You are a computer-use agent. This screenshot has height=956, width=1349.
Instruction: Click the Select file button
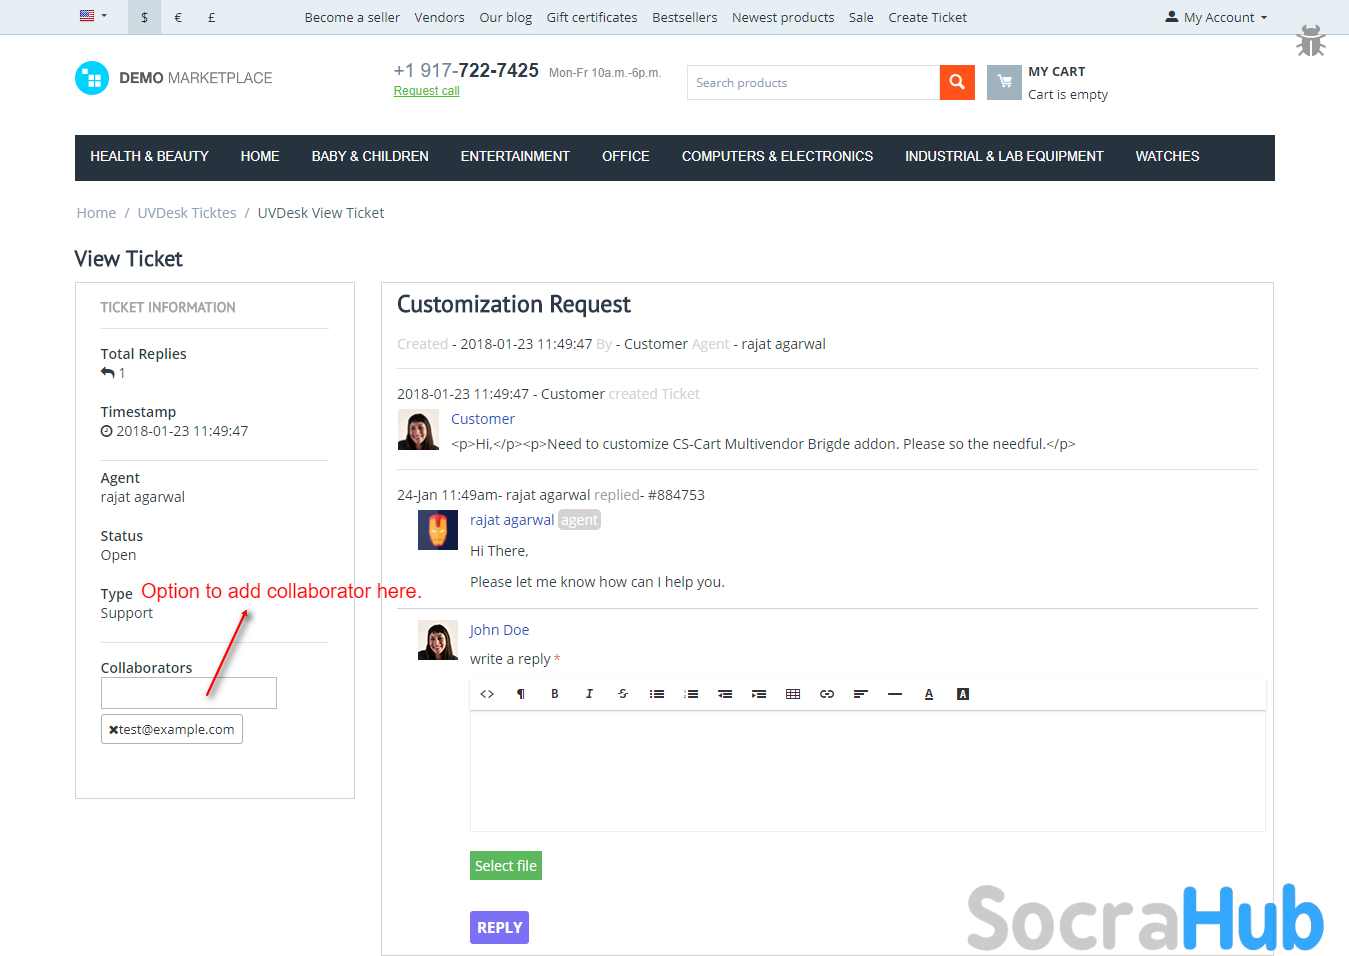coord(506,866)
